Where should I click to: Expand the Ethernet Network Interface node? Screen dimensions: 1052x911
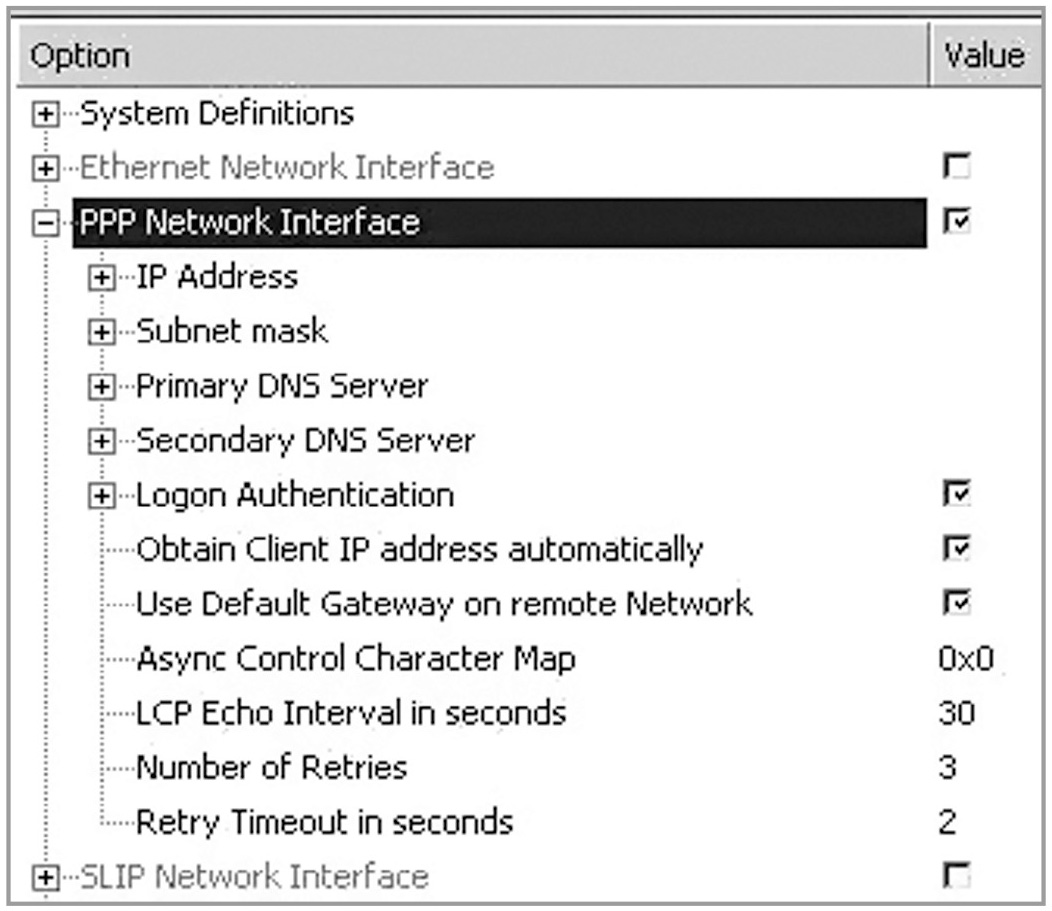[44, 169]
